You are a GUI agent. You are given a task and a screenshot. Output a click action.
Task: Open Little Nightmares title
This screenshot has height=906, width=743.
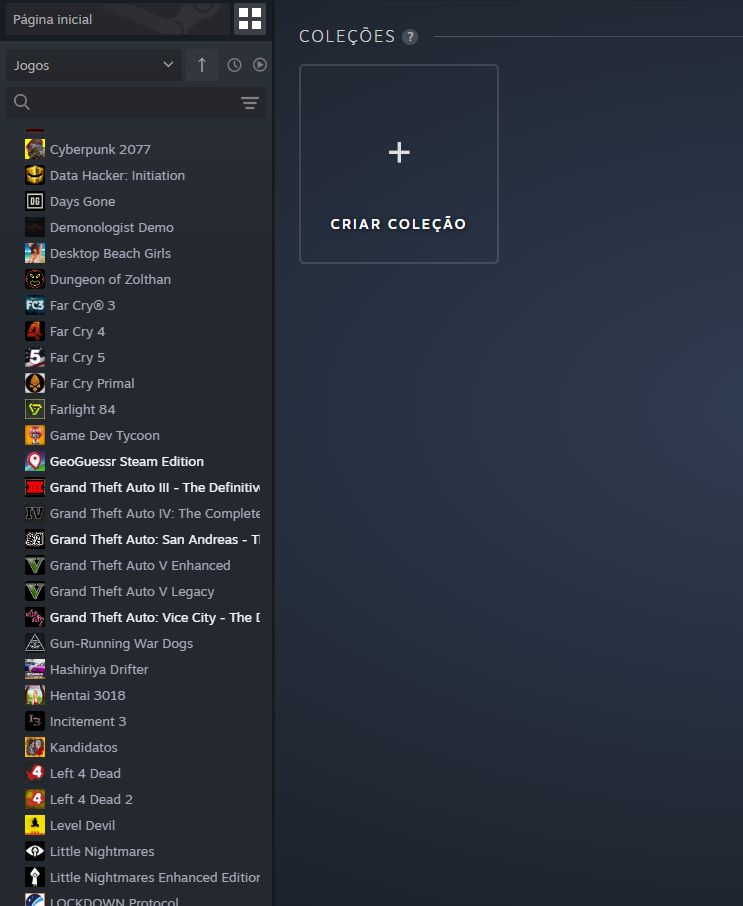point(102,851)
